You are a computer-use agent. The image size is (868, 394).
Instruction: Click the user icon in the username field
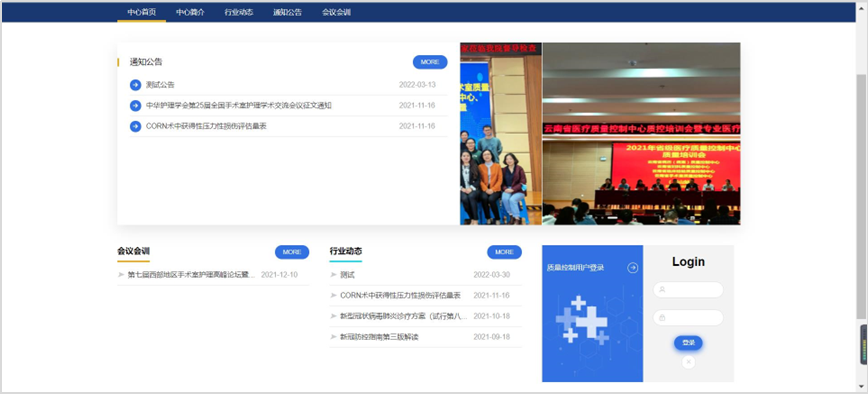click(x=662, y=289)
